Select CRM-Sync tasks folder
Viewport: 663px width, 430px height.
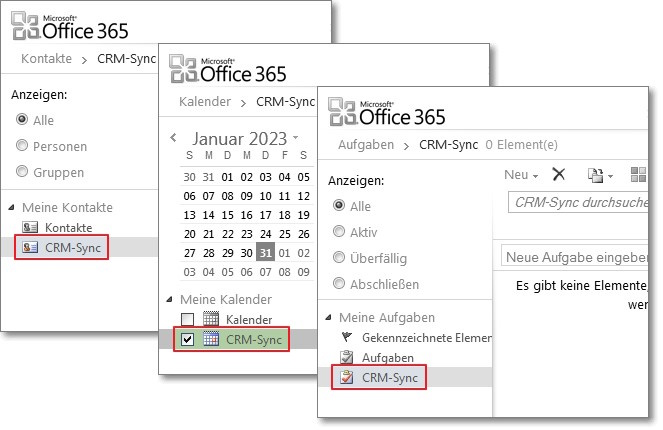390,377
